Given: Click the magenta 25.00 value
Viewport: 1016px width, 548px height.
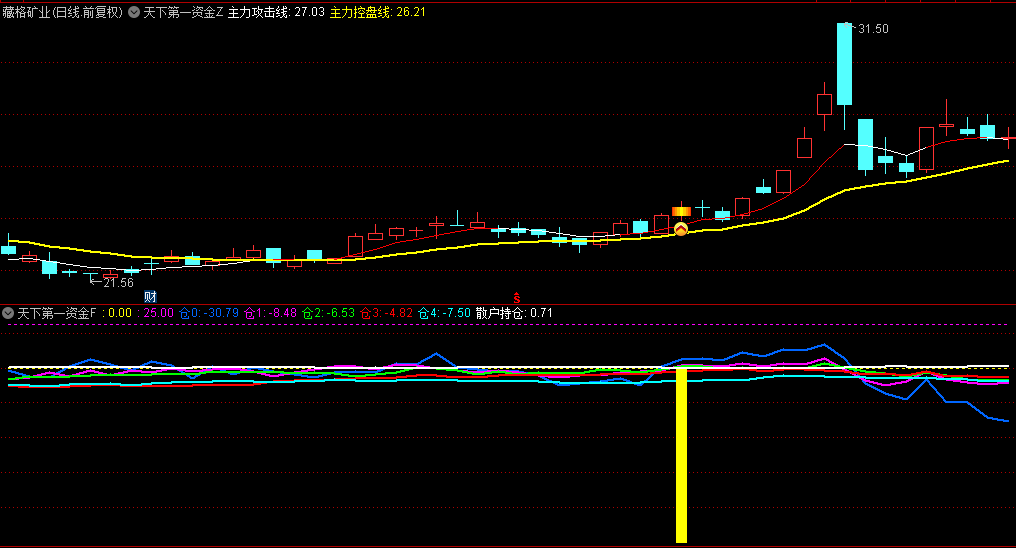Looking at the screenshot, I should [x=159, y=313].
